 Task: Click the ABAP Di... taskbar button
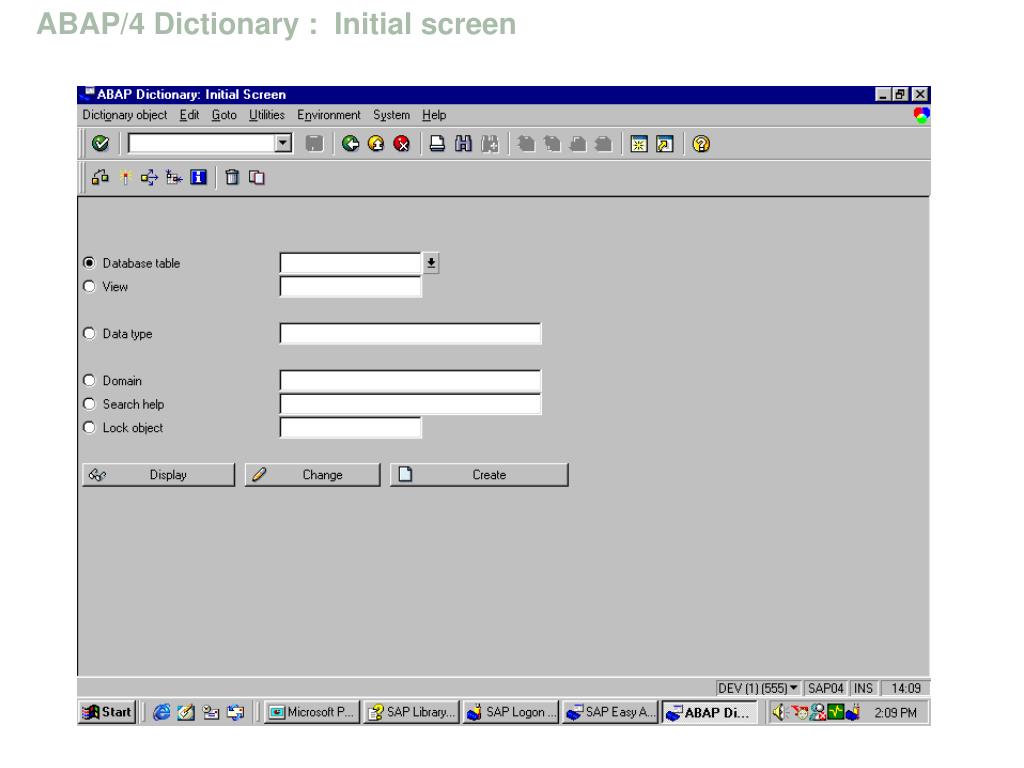[710, 712]
